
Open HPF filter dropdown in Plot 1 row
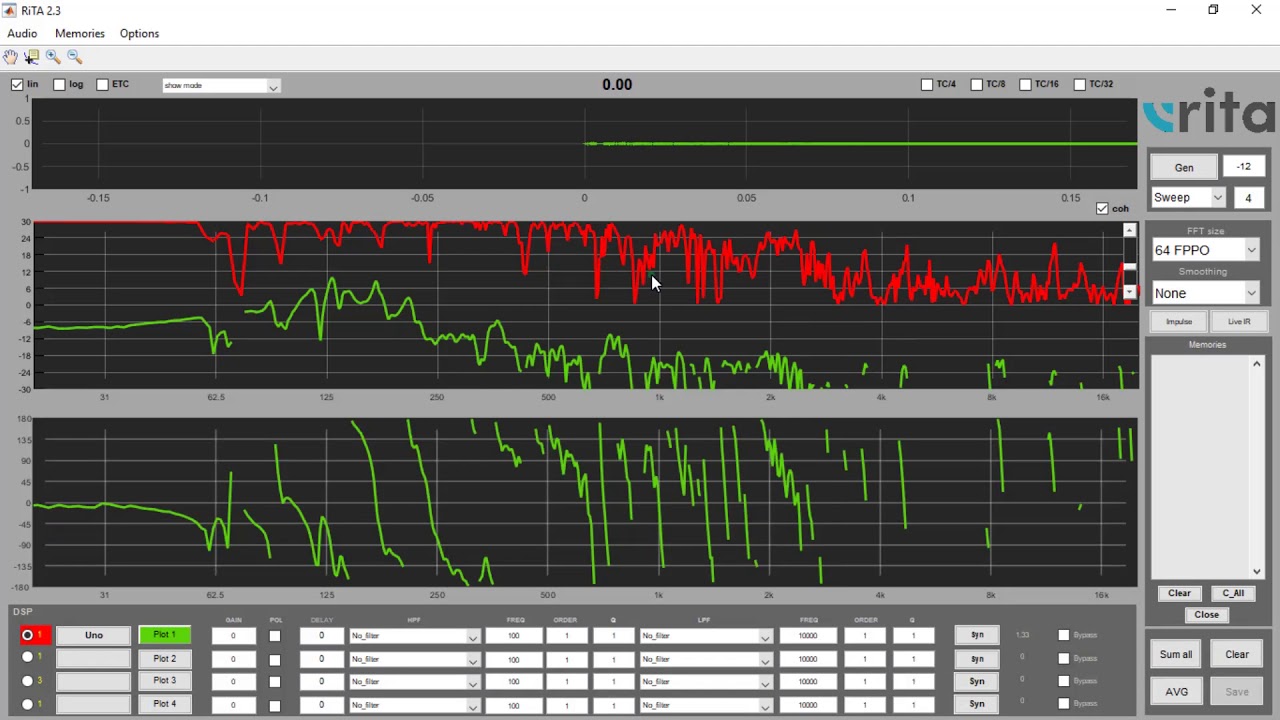(414, 636)
